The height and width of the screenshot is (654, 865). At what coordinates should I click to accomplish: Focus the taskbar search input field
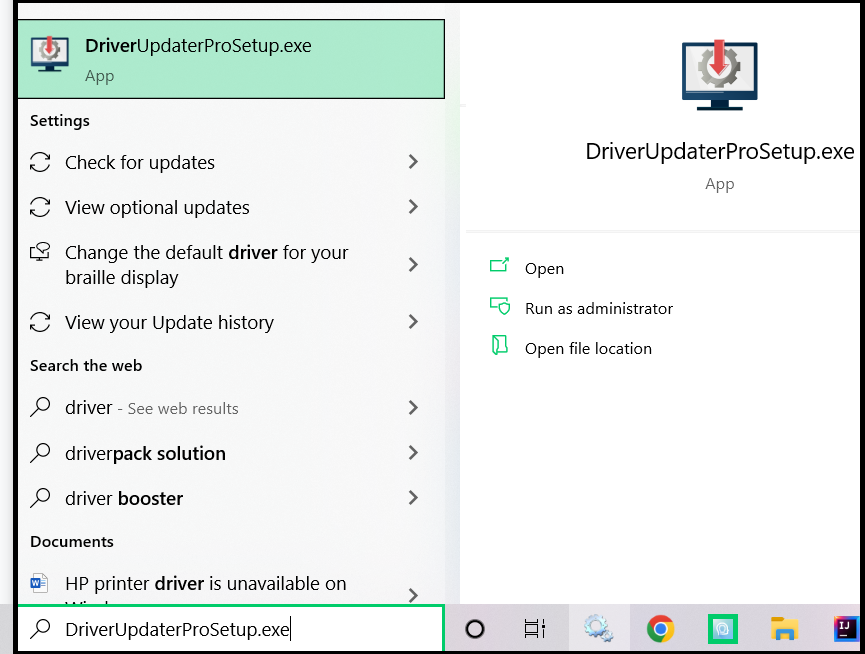coord(231,629)
